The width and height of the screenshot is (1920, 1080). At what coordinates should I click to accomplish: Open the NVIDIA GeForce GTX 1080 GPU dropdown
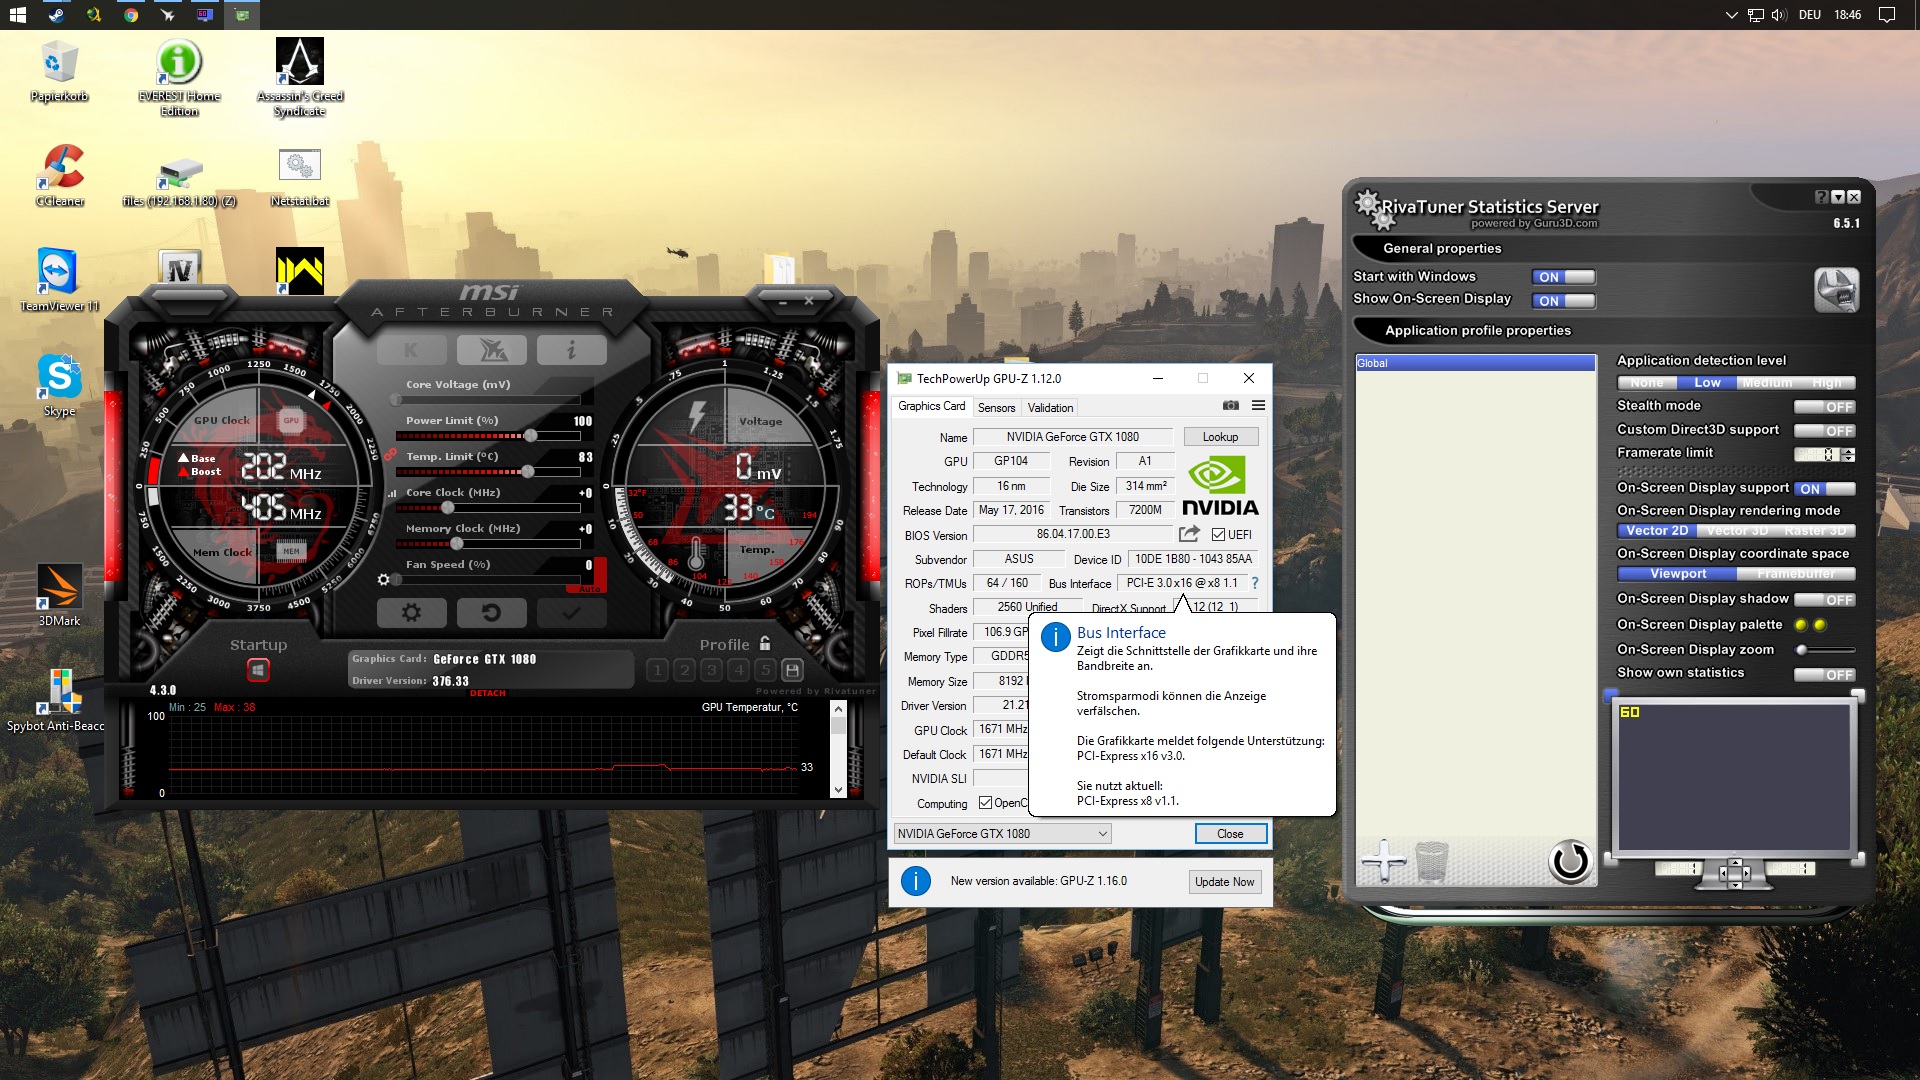click(x=1002, y=834)
